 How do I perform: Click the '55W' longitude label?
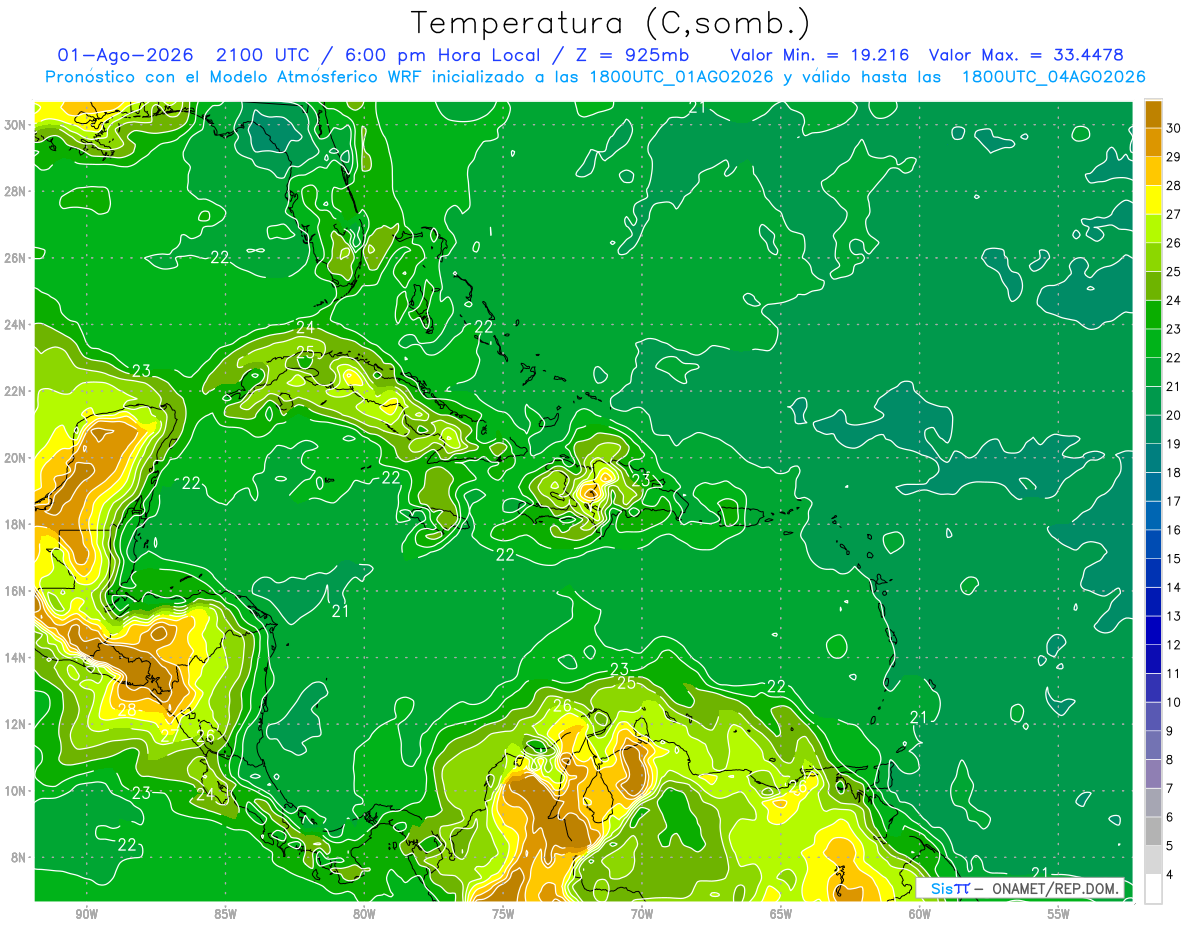1059,914
